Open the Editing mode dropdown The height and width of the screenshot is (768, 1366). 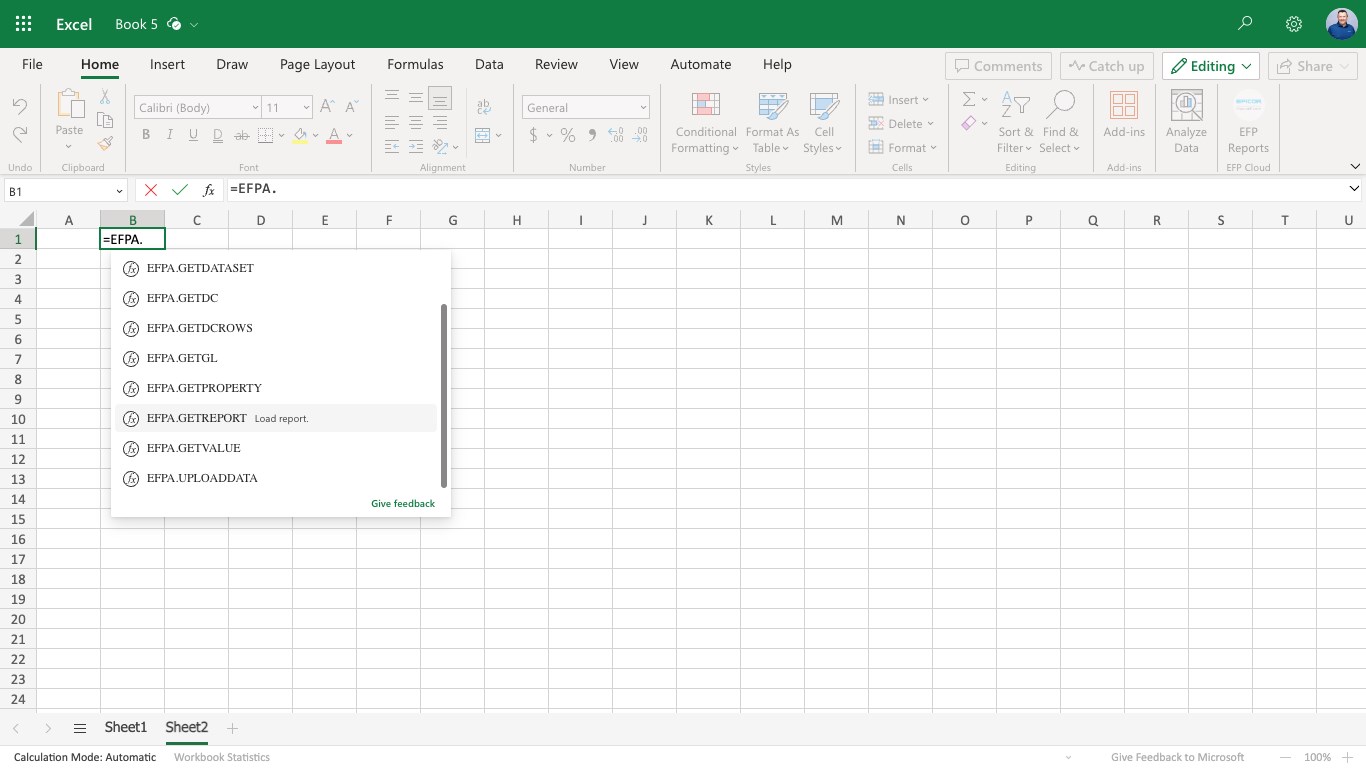1210,66
